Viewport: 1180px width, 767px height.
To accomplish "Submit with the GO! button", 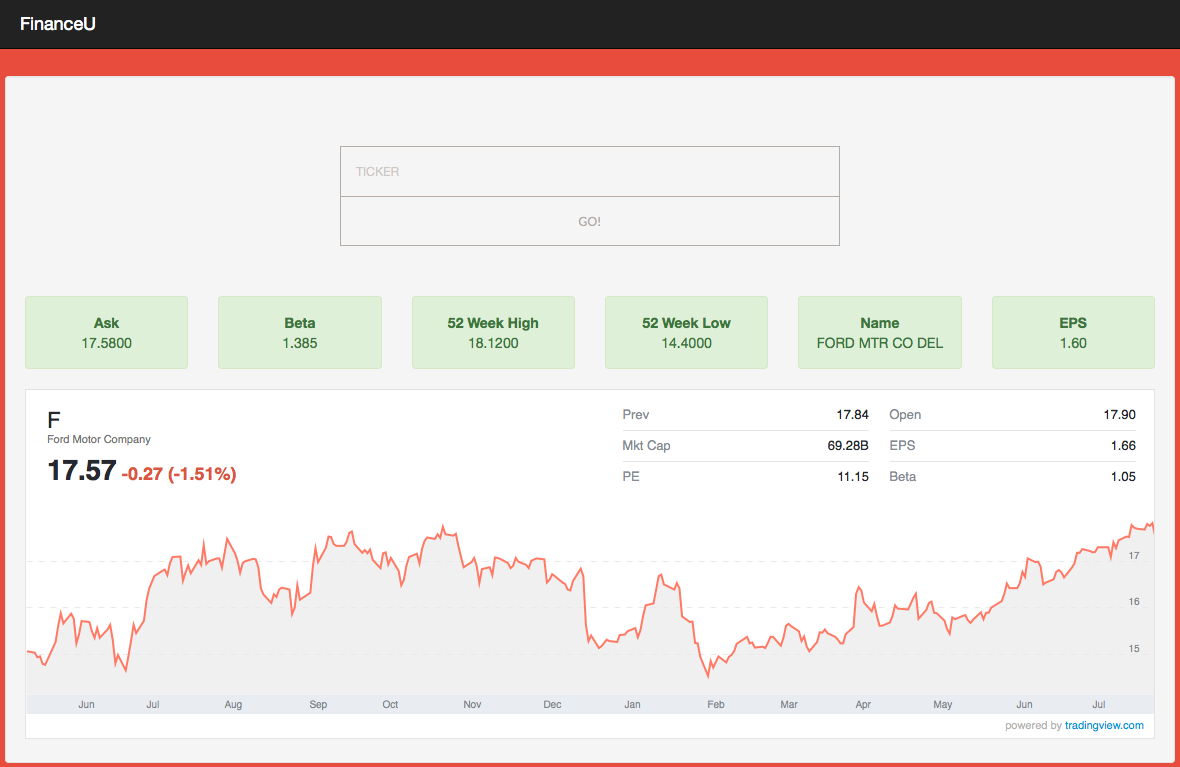I will tap(589, 221).
